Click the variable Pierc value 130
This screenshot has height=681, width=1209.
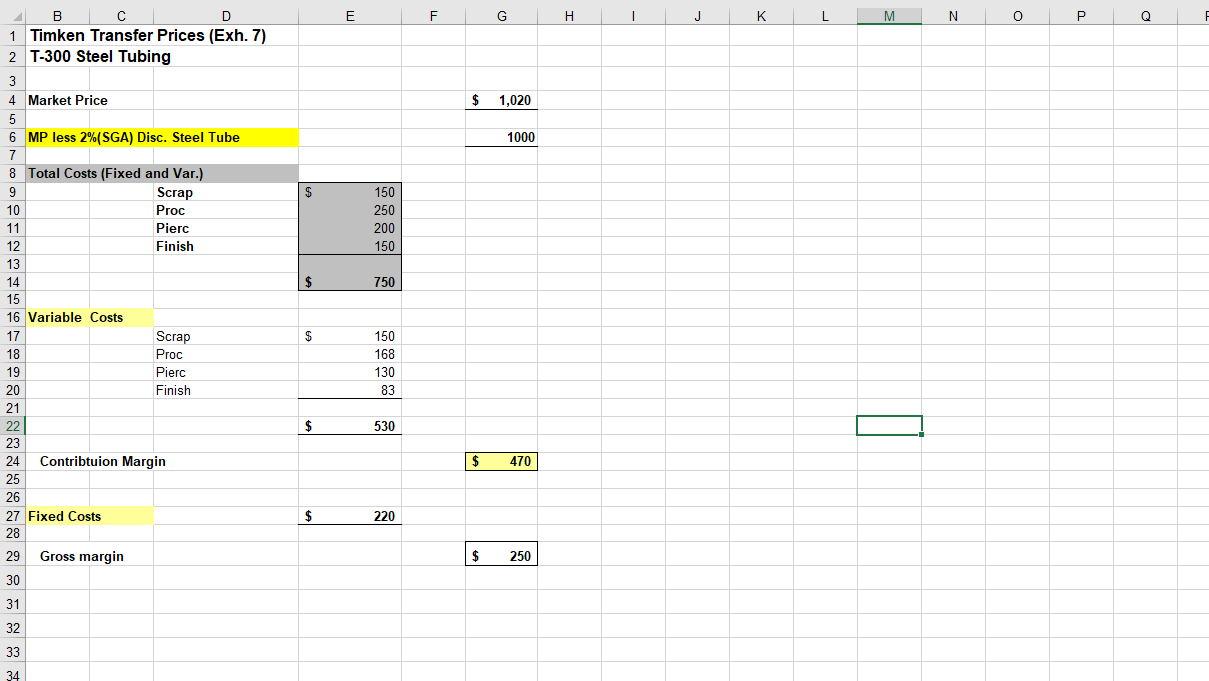pyautogui.click(x=350, y=372)
